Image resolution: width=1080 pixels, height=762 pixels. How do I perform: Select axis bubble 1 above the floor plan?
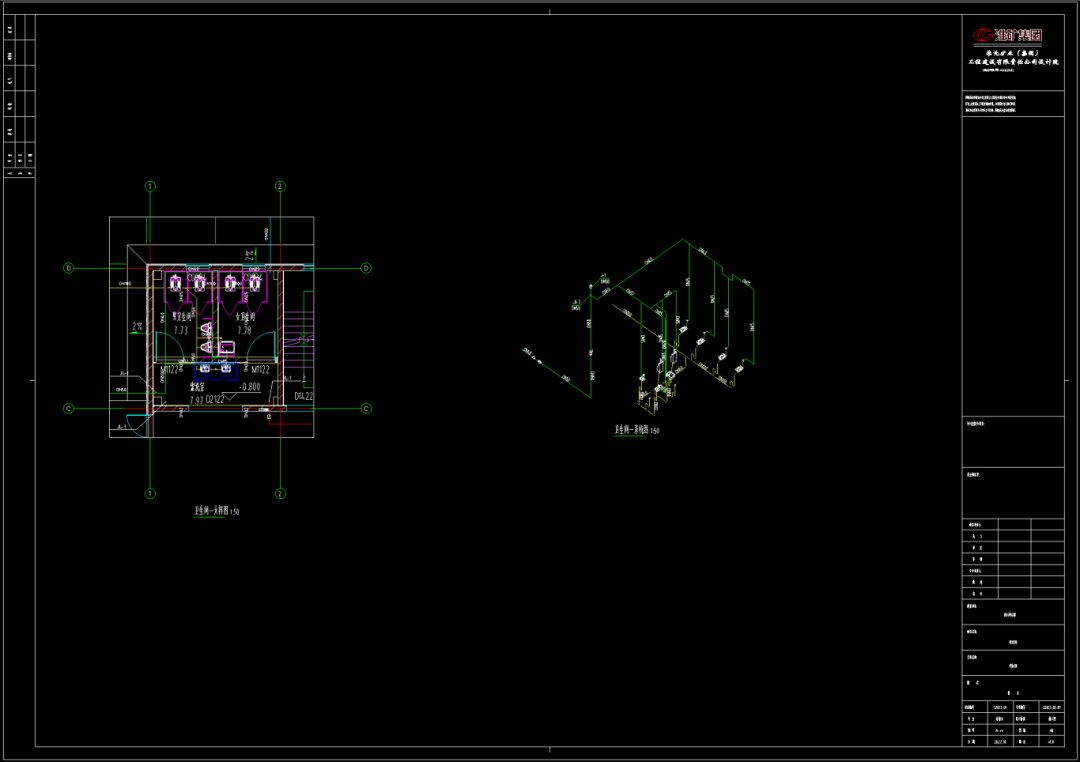[x=150, y=187]
